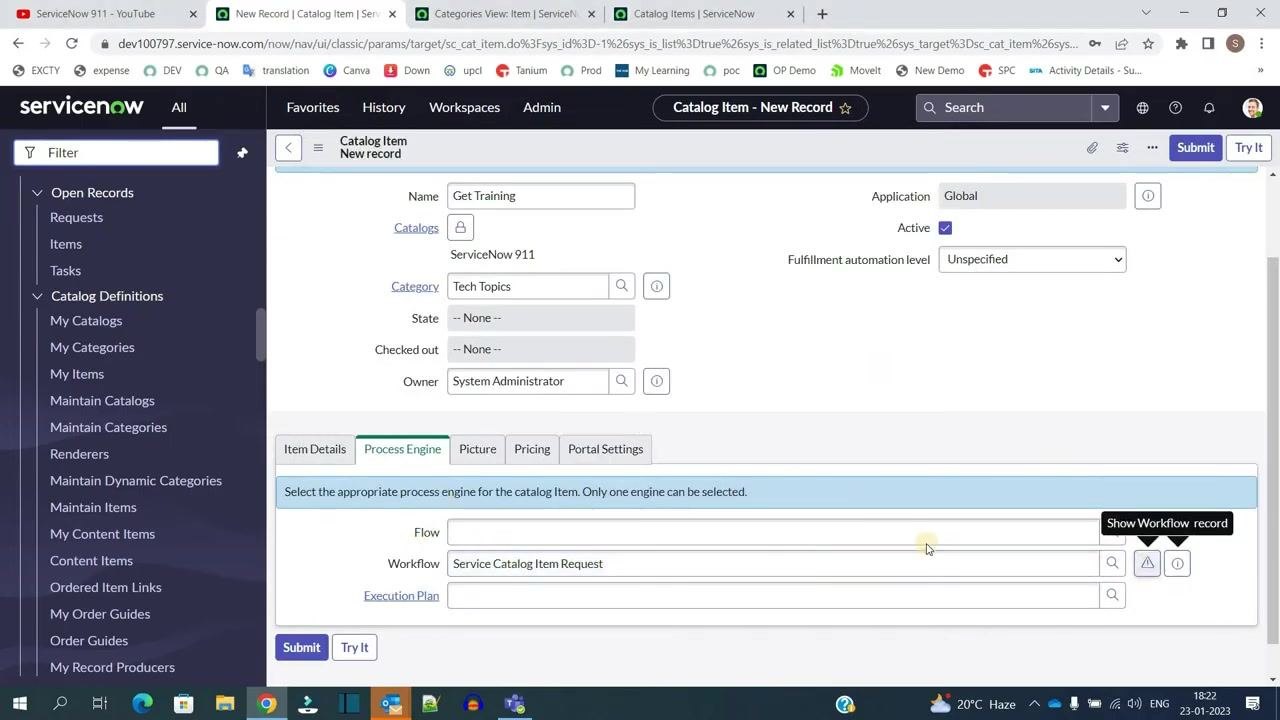Click the info icon beside Workflow field

[x=1177, y=564]
